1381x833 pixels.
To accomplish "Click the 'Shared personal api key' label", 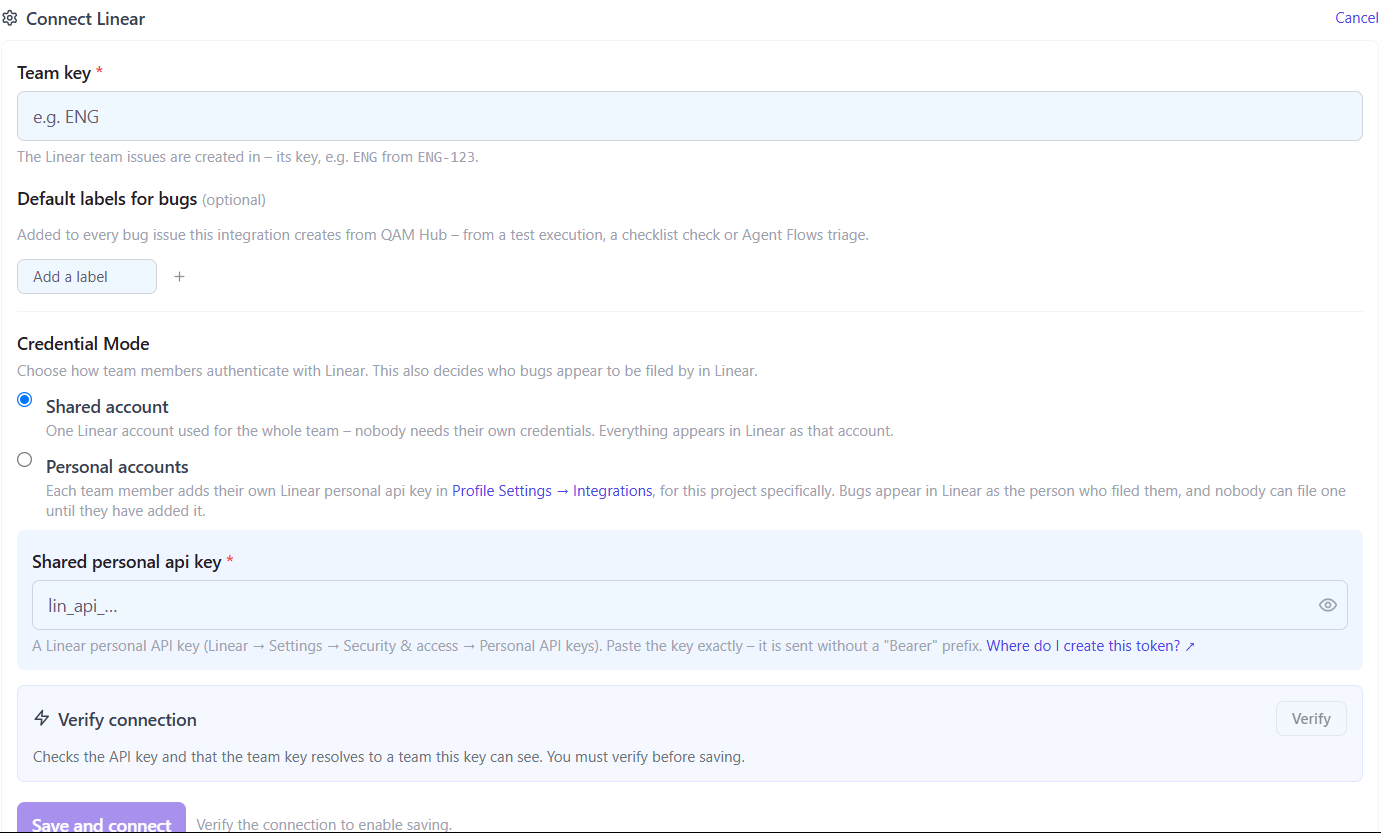I will pyautogui.click(x=126, y=562).
